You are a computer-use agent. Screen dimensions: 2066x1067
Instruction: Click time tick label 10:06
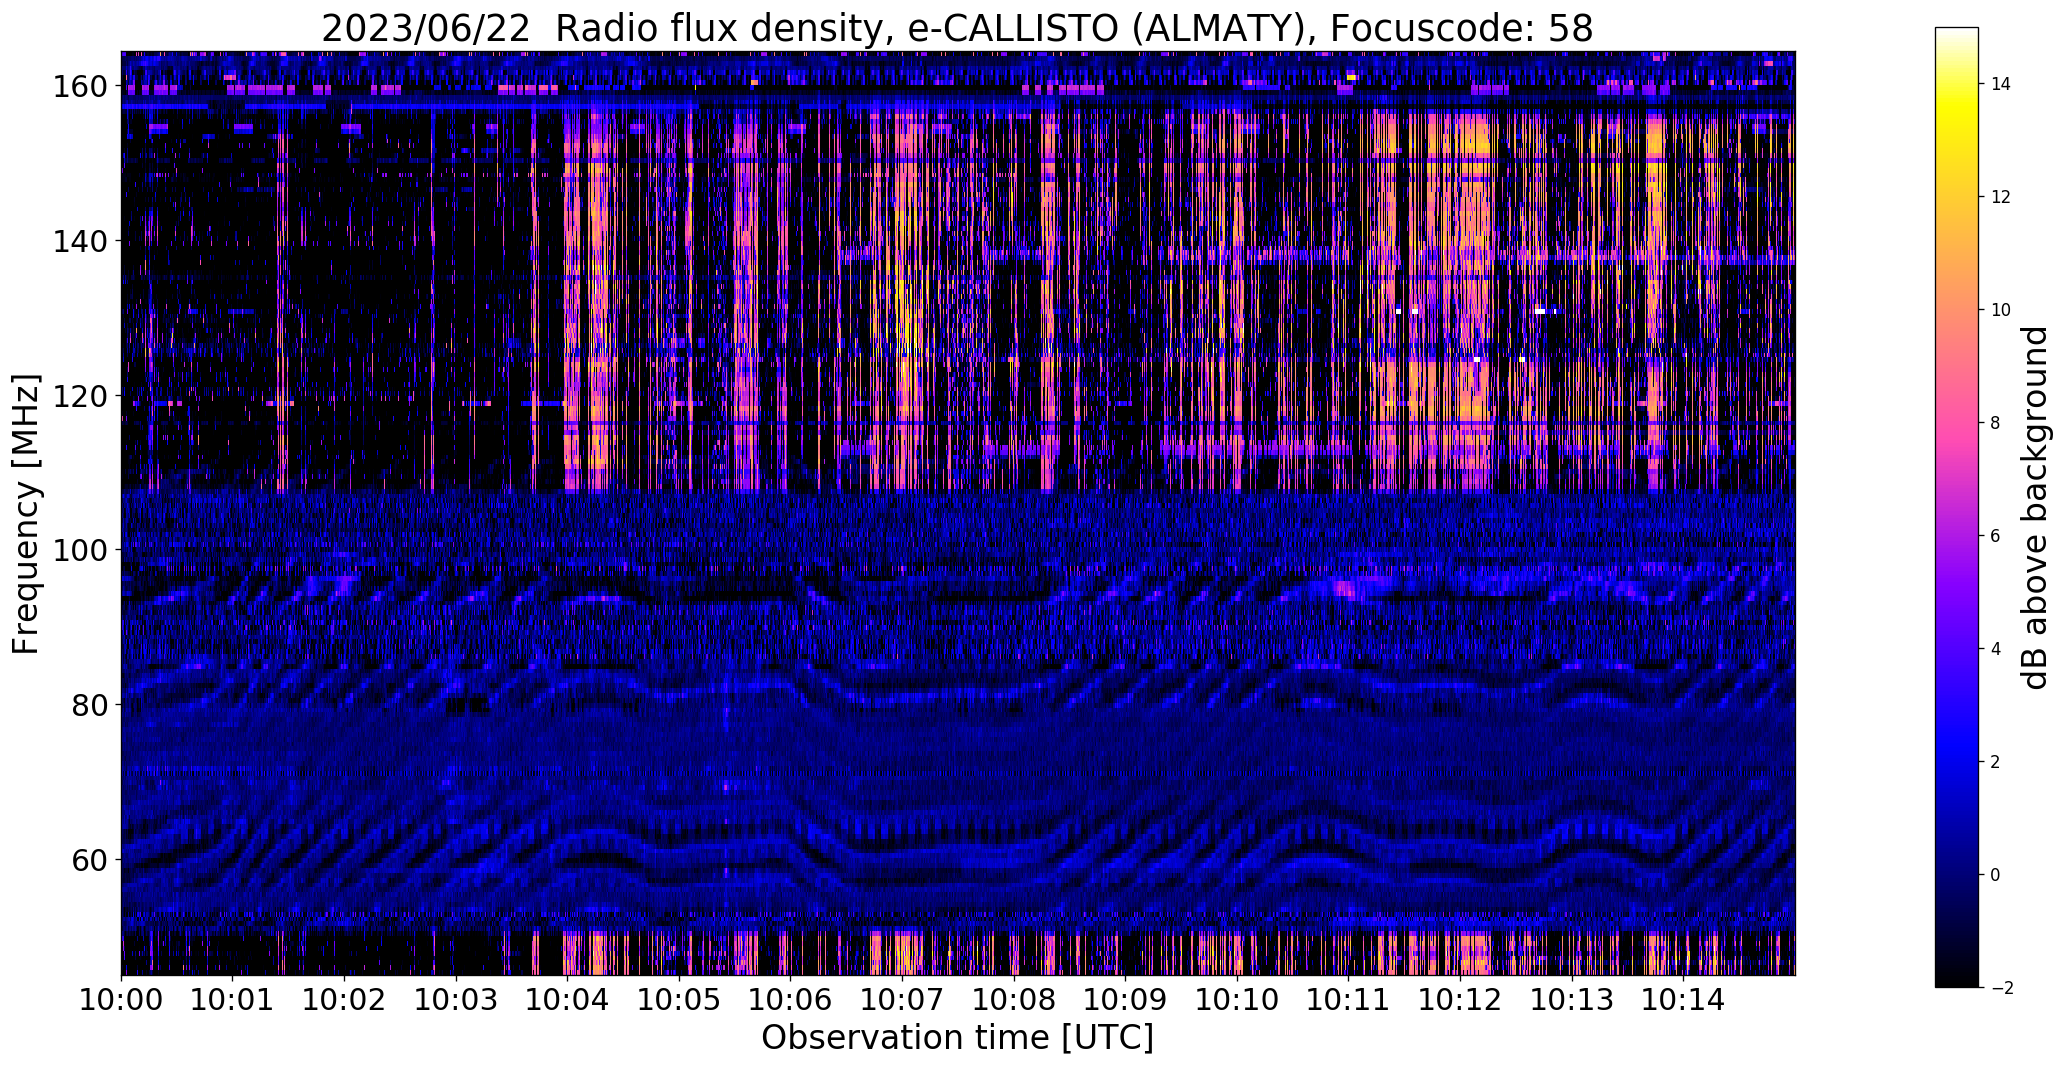791,999
